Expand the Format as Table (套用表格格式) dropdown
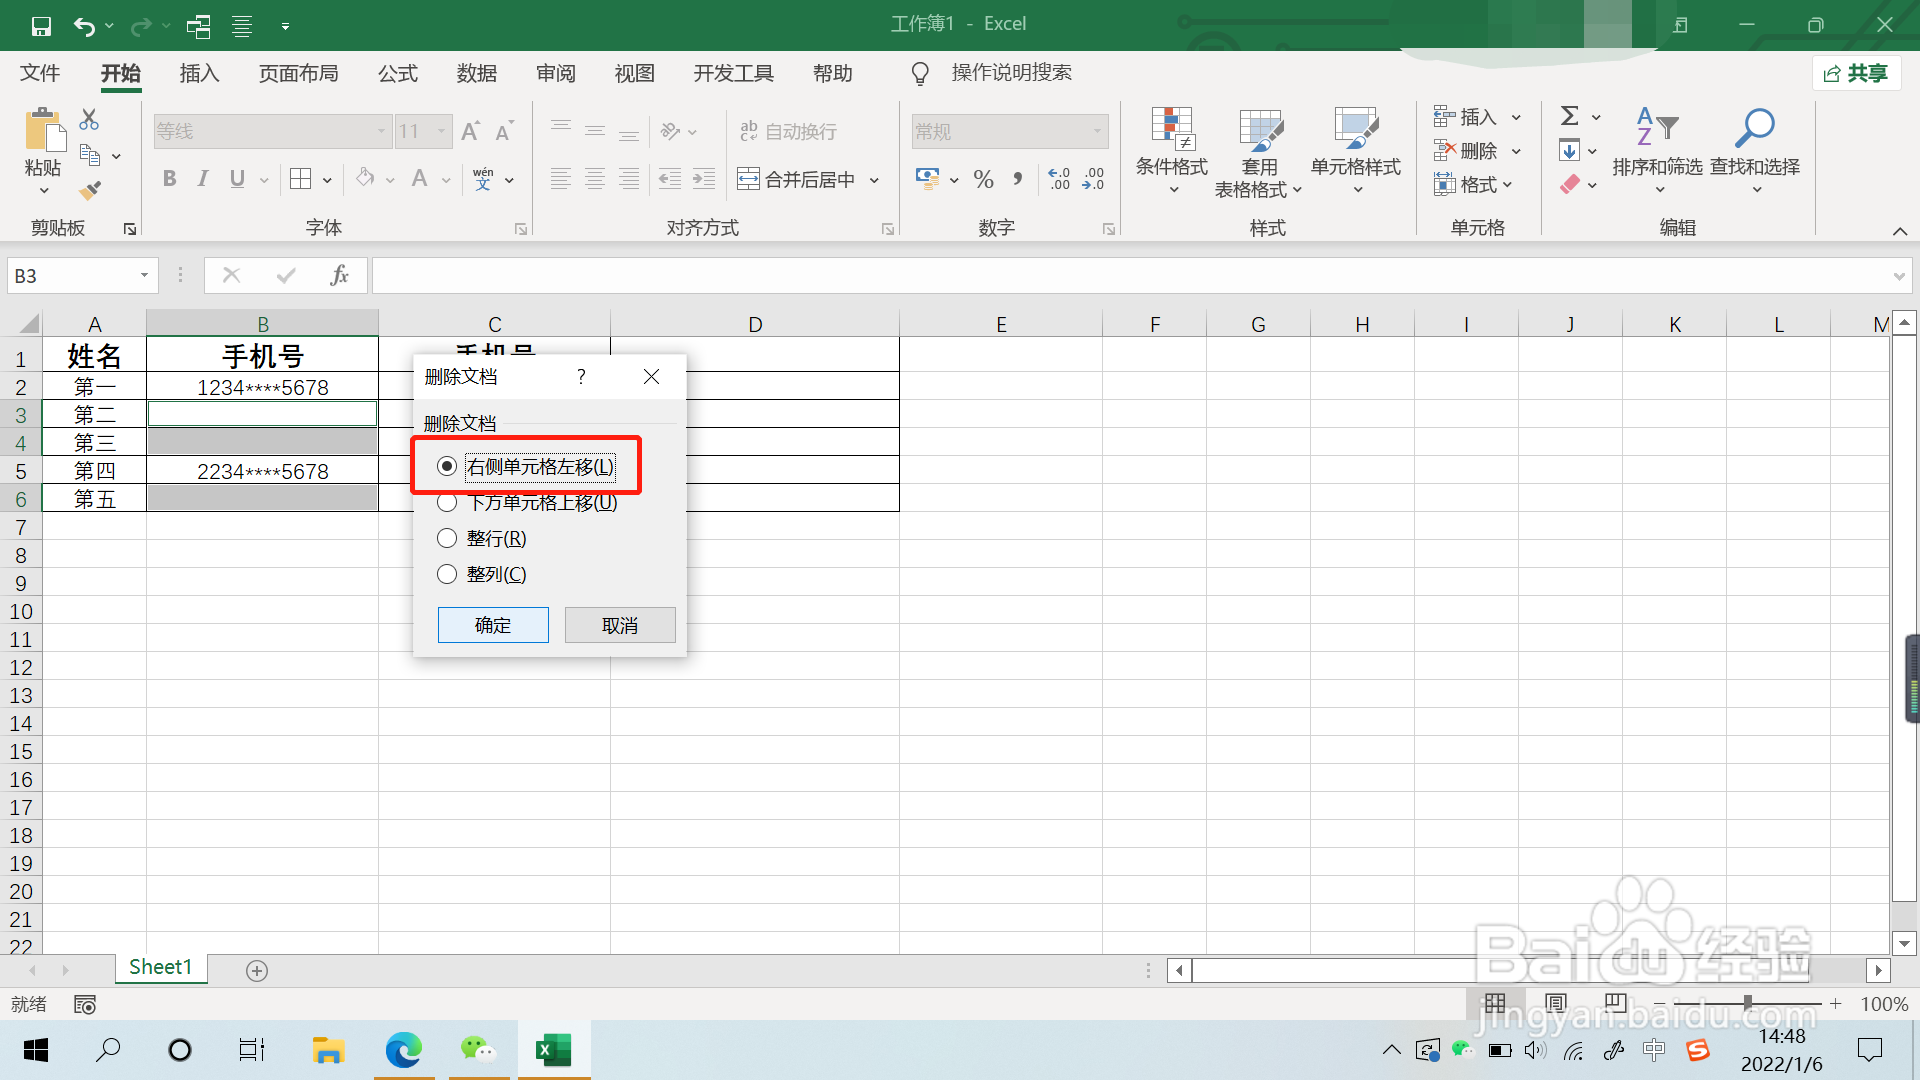The height and width of the screenshot is (1080, 1920). [1297, 190]
